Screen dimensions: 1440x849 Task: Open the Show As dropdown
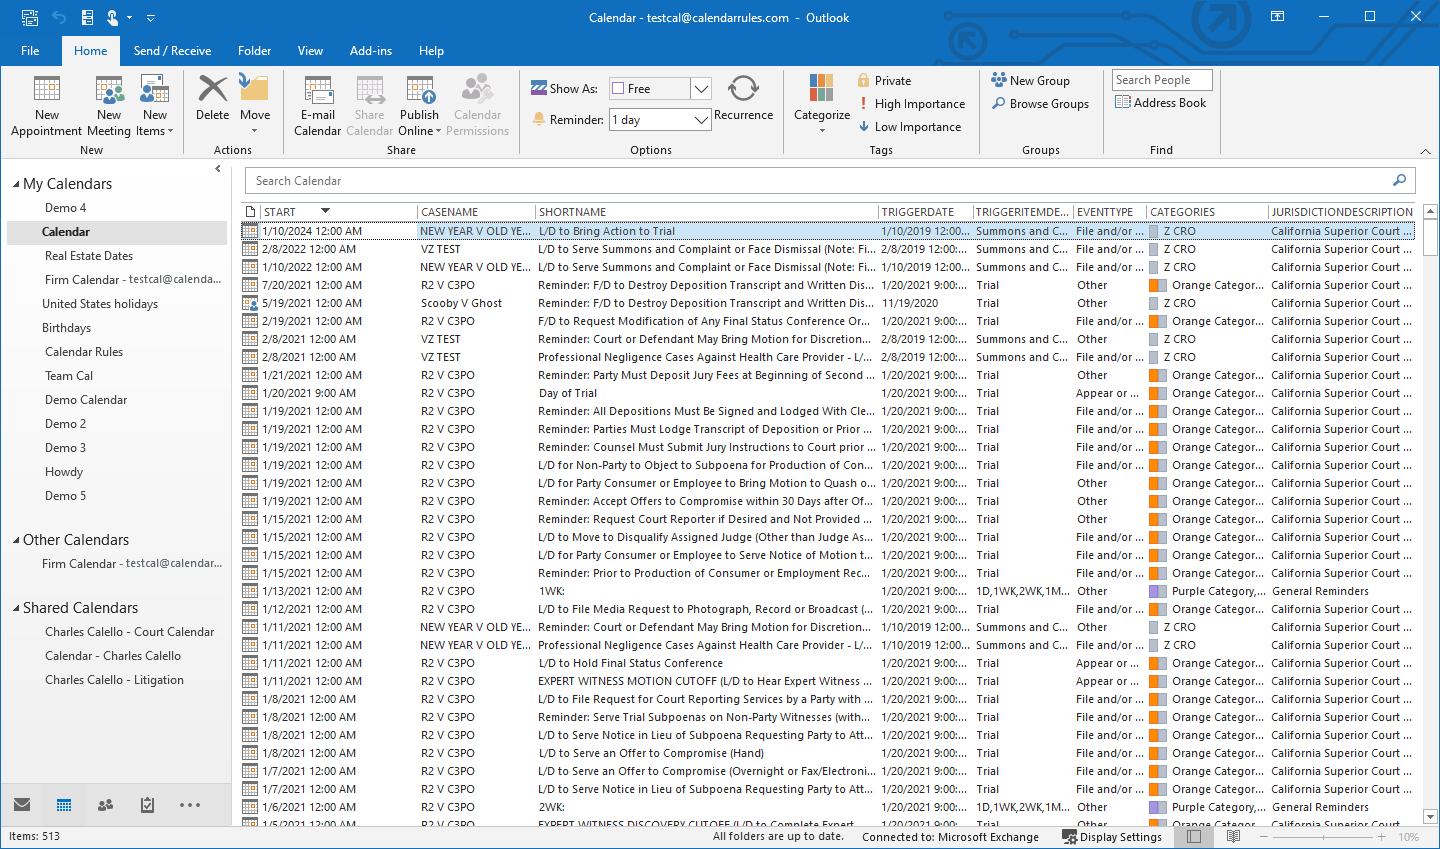701,89
